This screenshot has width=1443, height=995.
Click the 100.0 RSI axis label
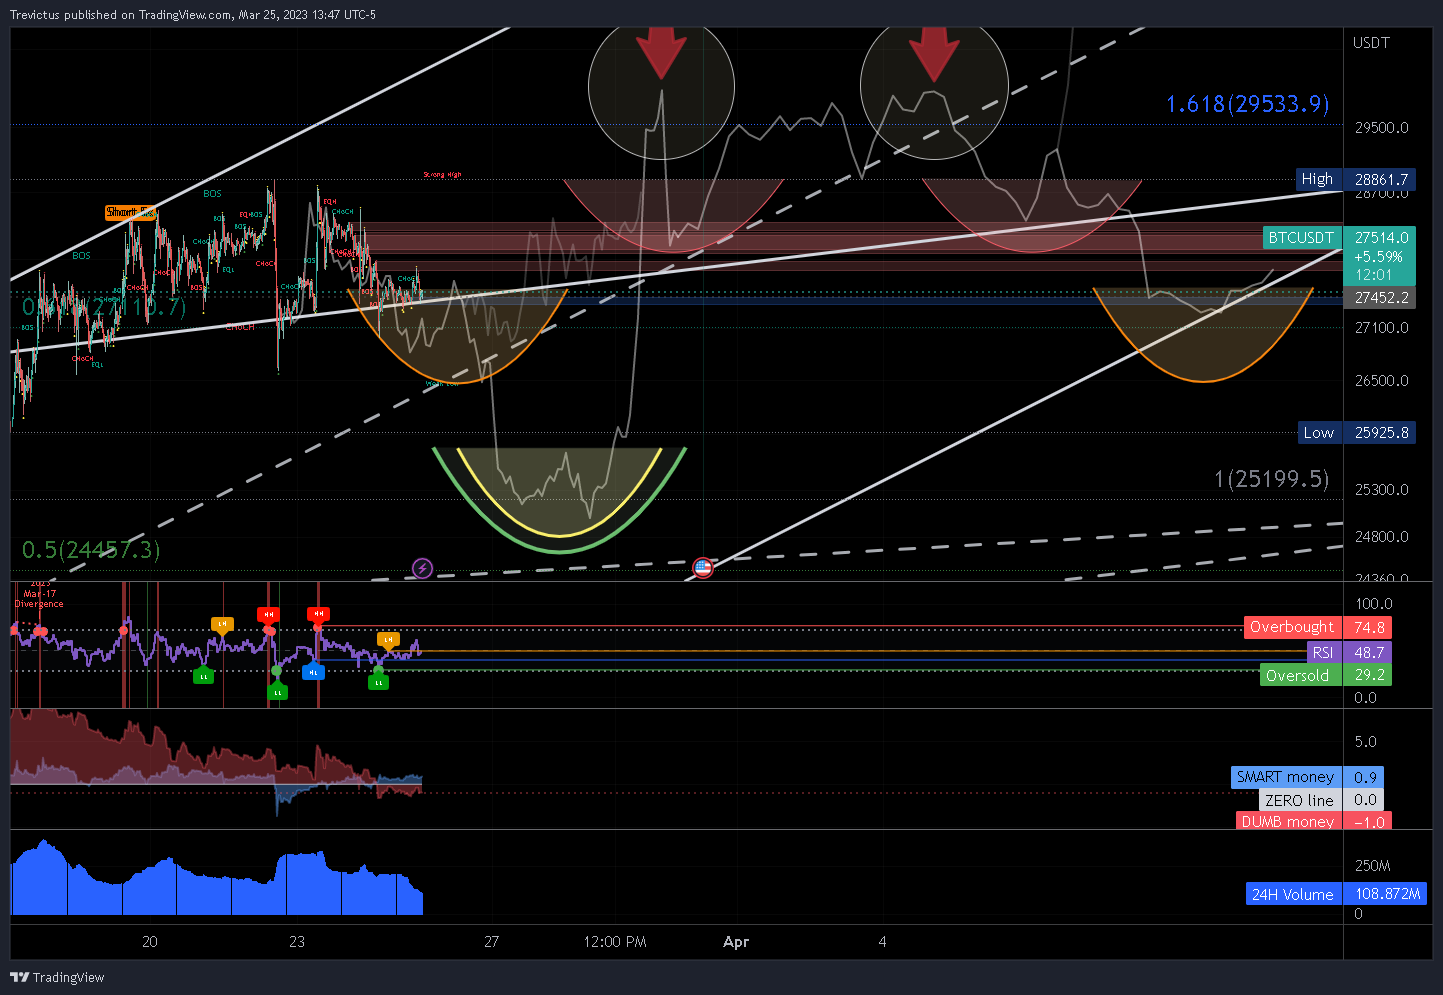point(1373,604)
